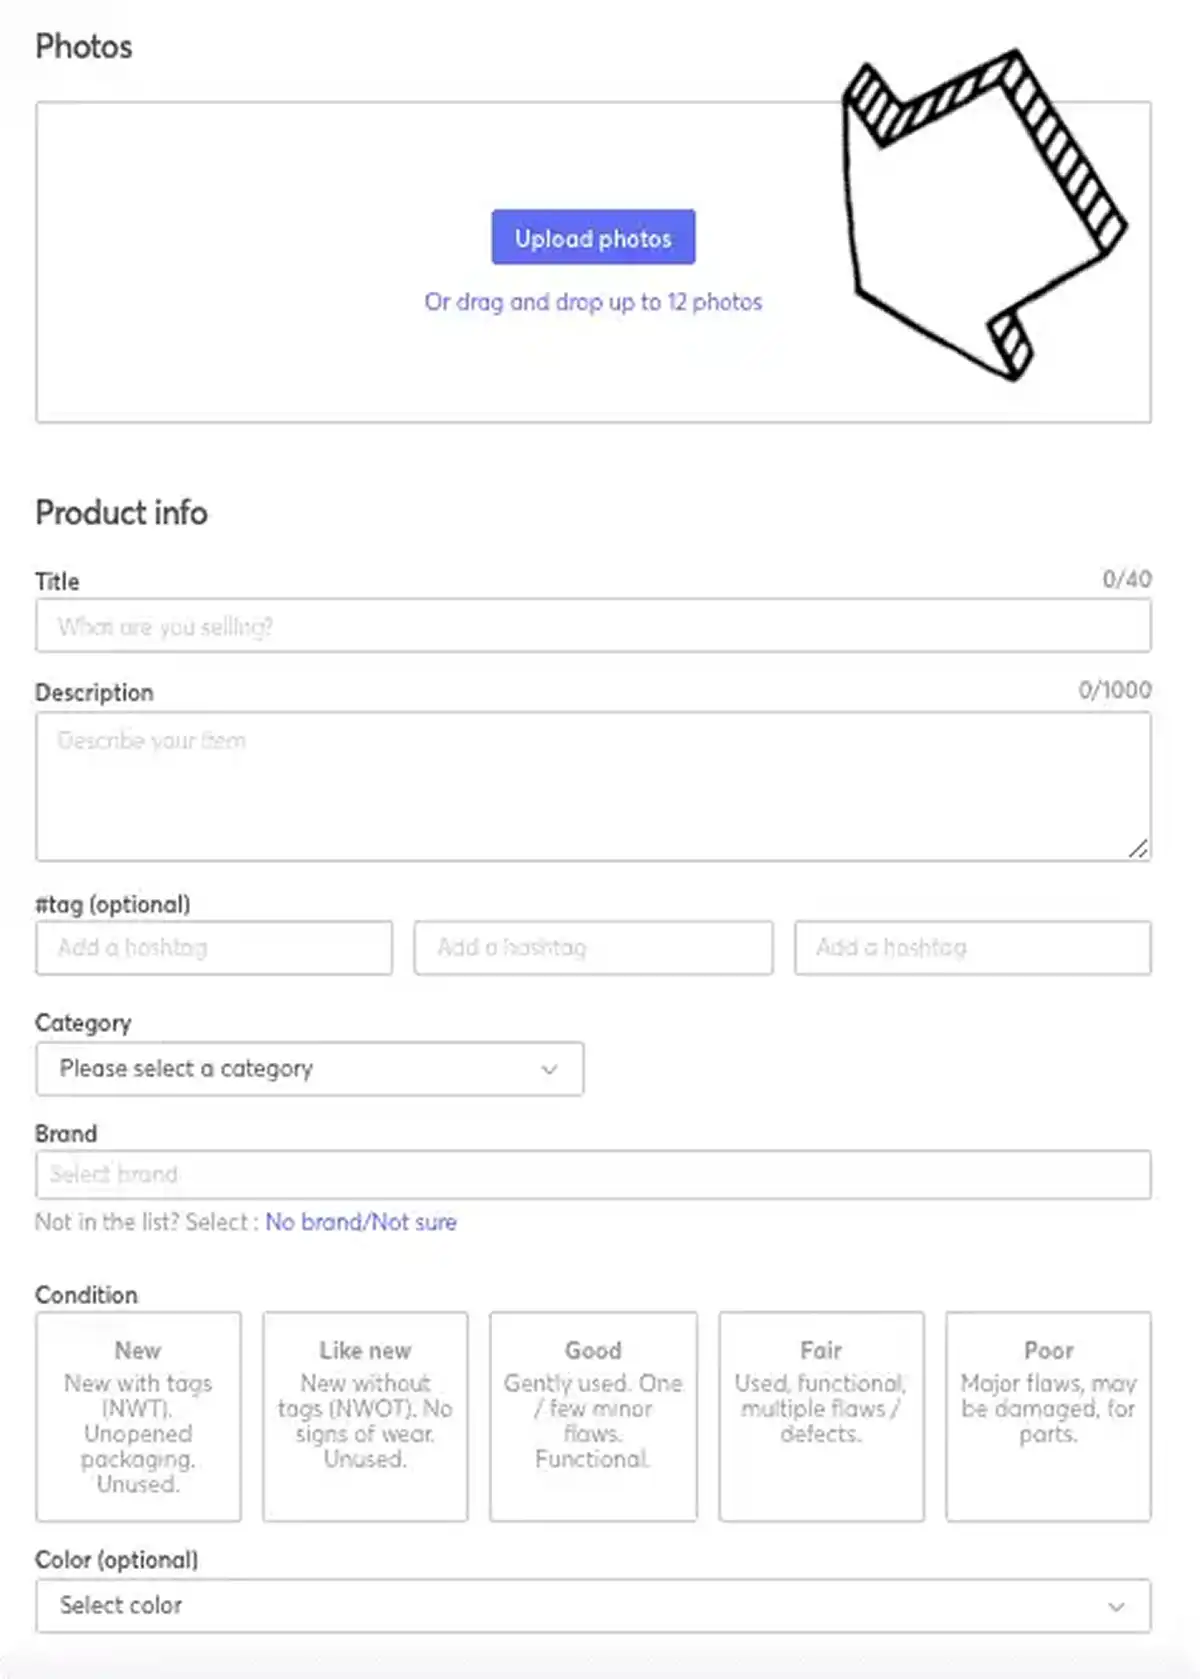Image resolution: width=1200 pixels, height=1679 pixels.
Task: Click the Upload photos button
Action: [x=593, y=237]
